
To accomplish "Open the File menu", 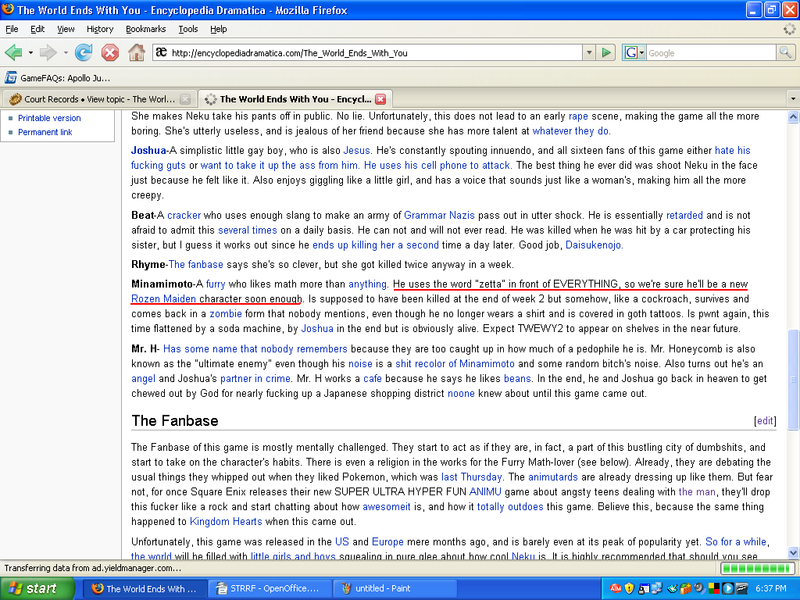I will click(x=11, y=29).
